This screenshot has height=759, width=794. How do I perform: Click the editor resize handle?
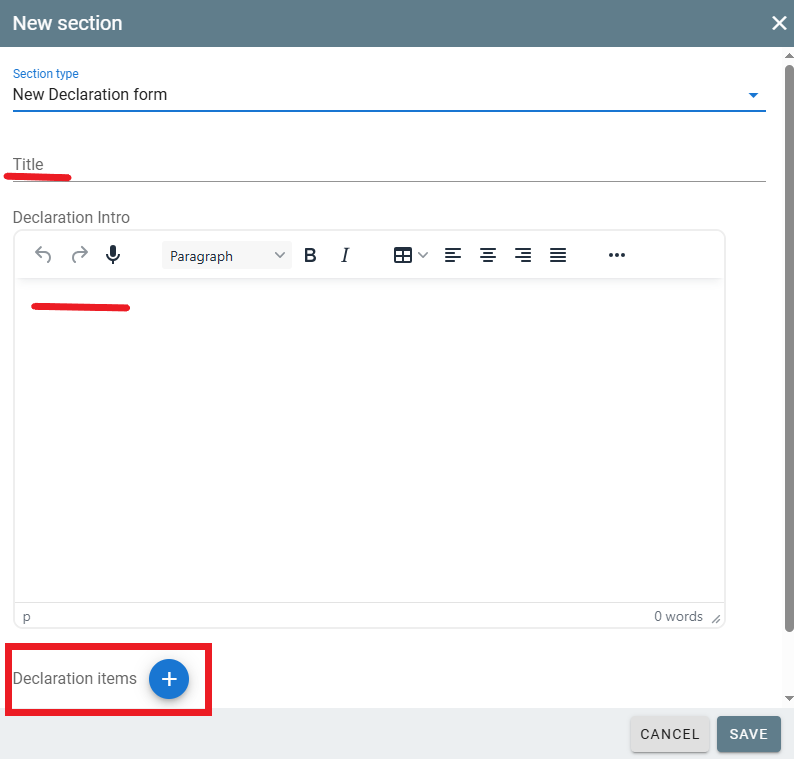pos(716,618)
